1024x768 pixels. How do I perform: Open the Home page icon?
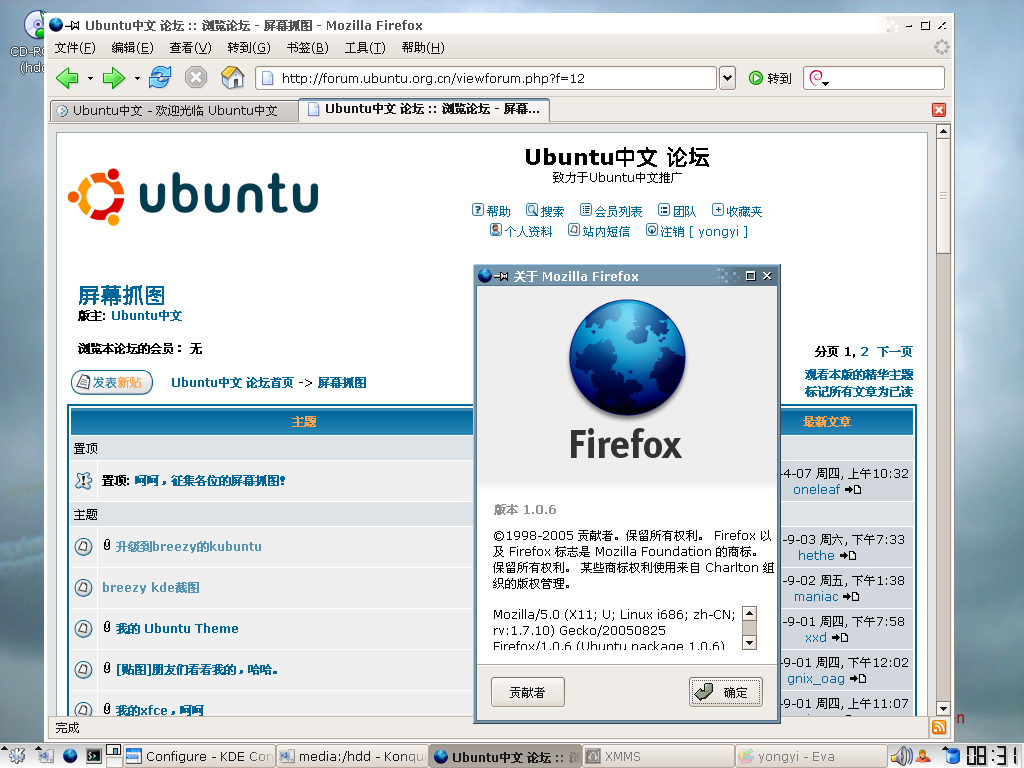(x=232, y=78)
